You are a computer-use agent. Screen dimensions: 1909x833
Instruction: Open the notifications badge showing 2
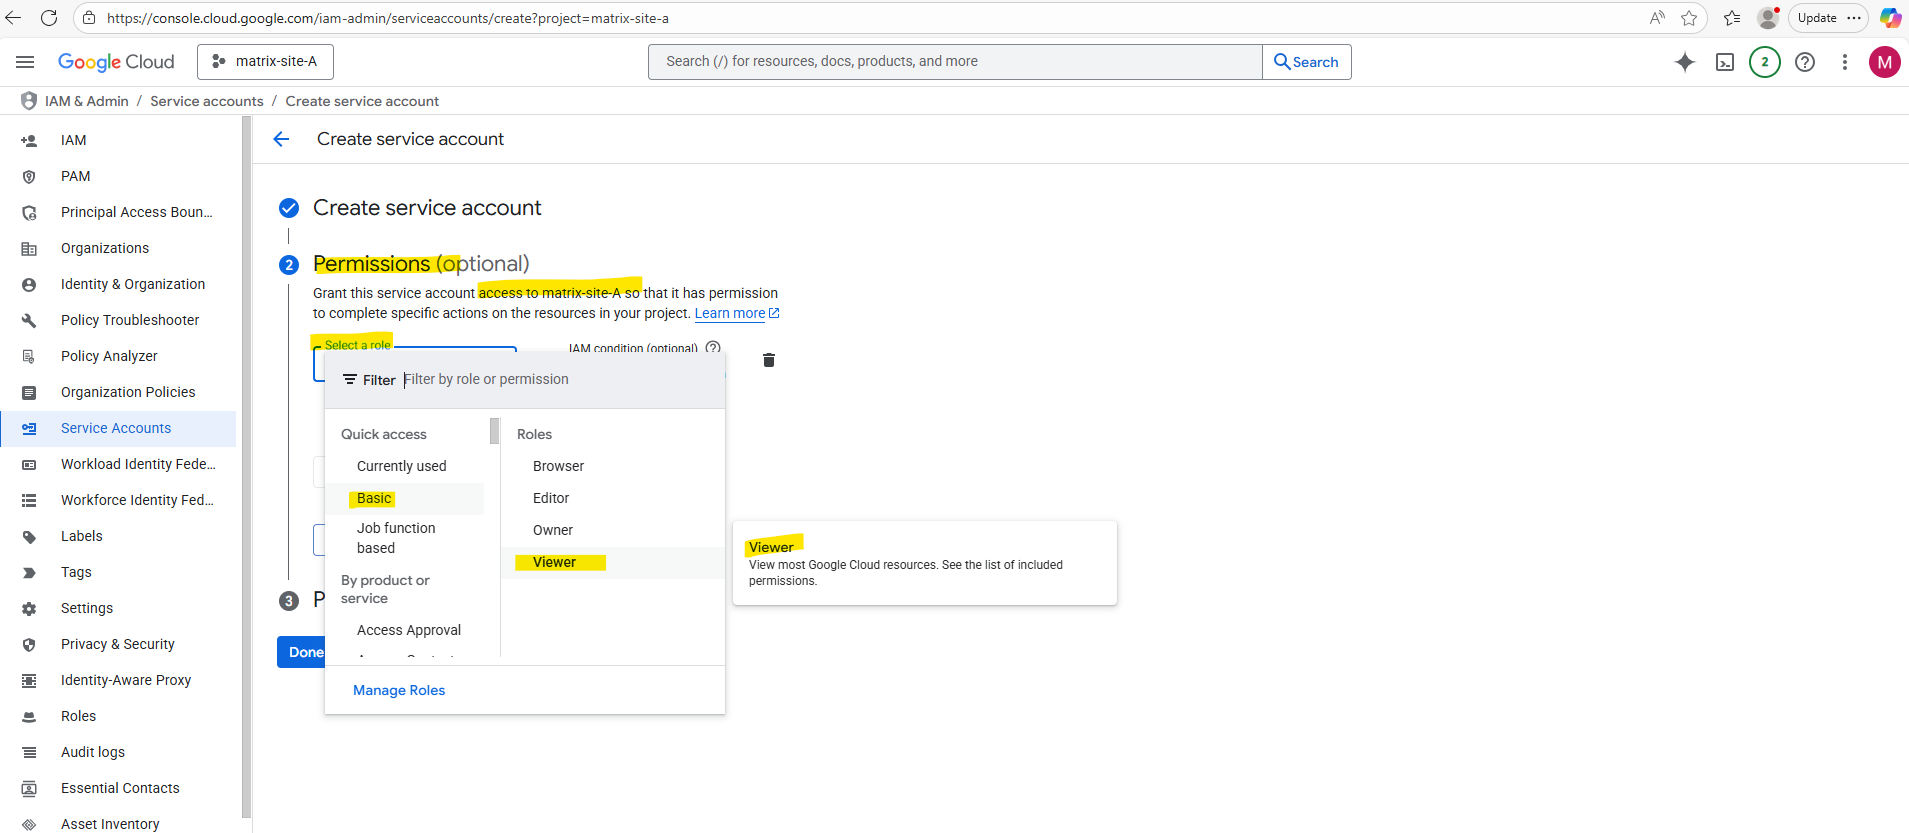pyautogui.click(x=1765, y=62)
